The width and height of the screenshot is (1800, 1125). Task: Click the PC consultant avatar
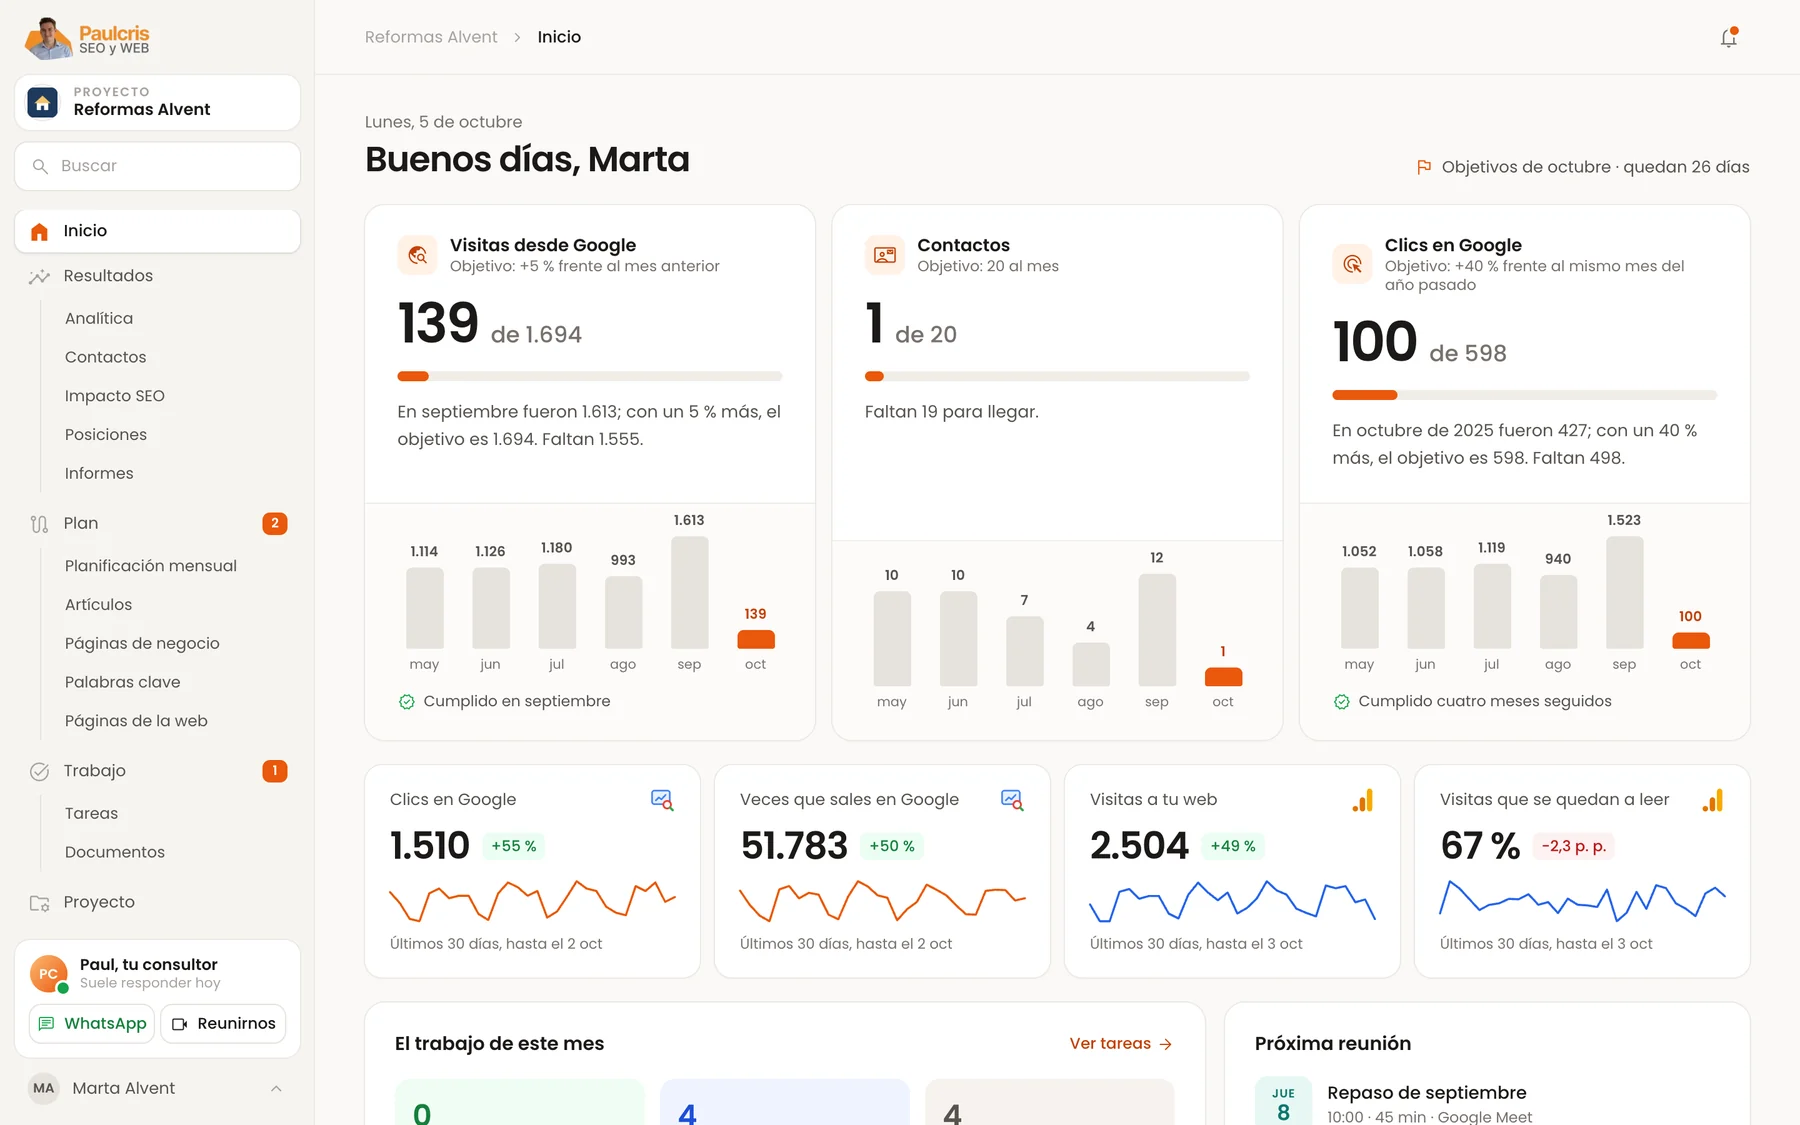tap(49, 973)
